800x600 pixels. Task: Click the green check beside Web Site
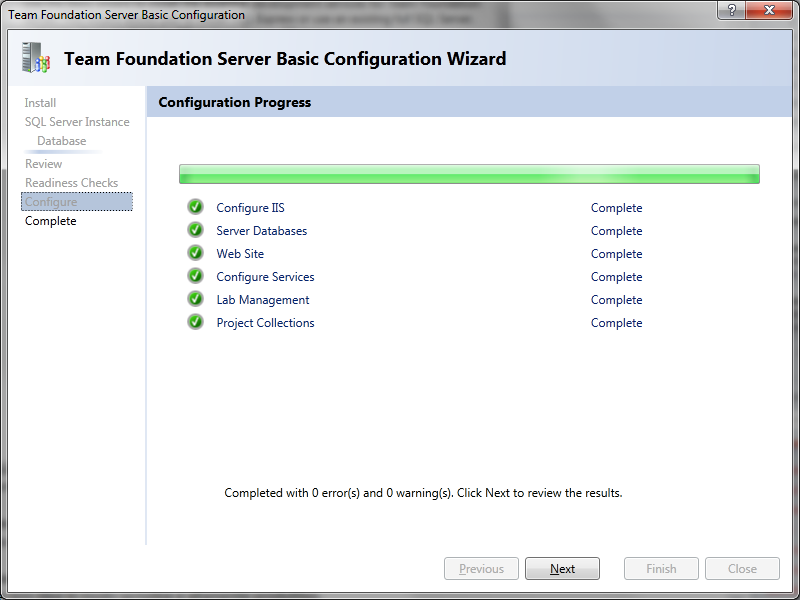coord(195,253)
